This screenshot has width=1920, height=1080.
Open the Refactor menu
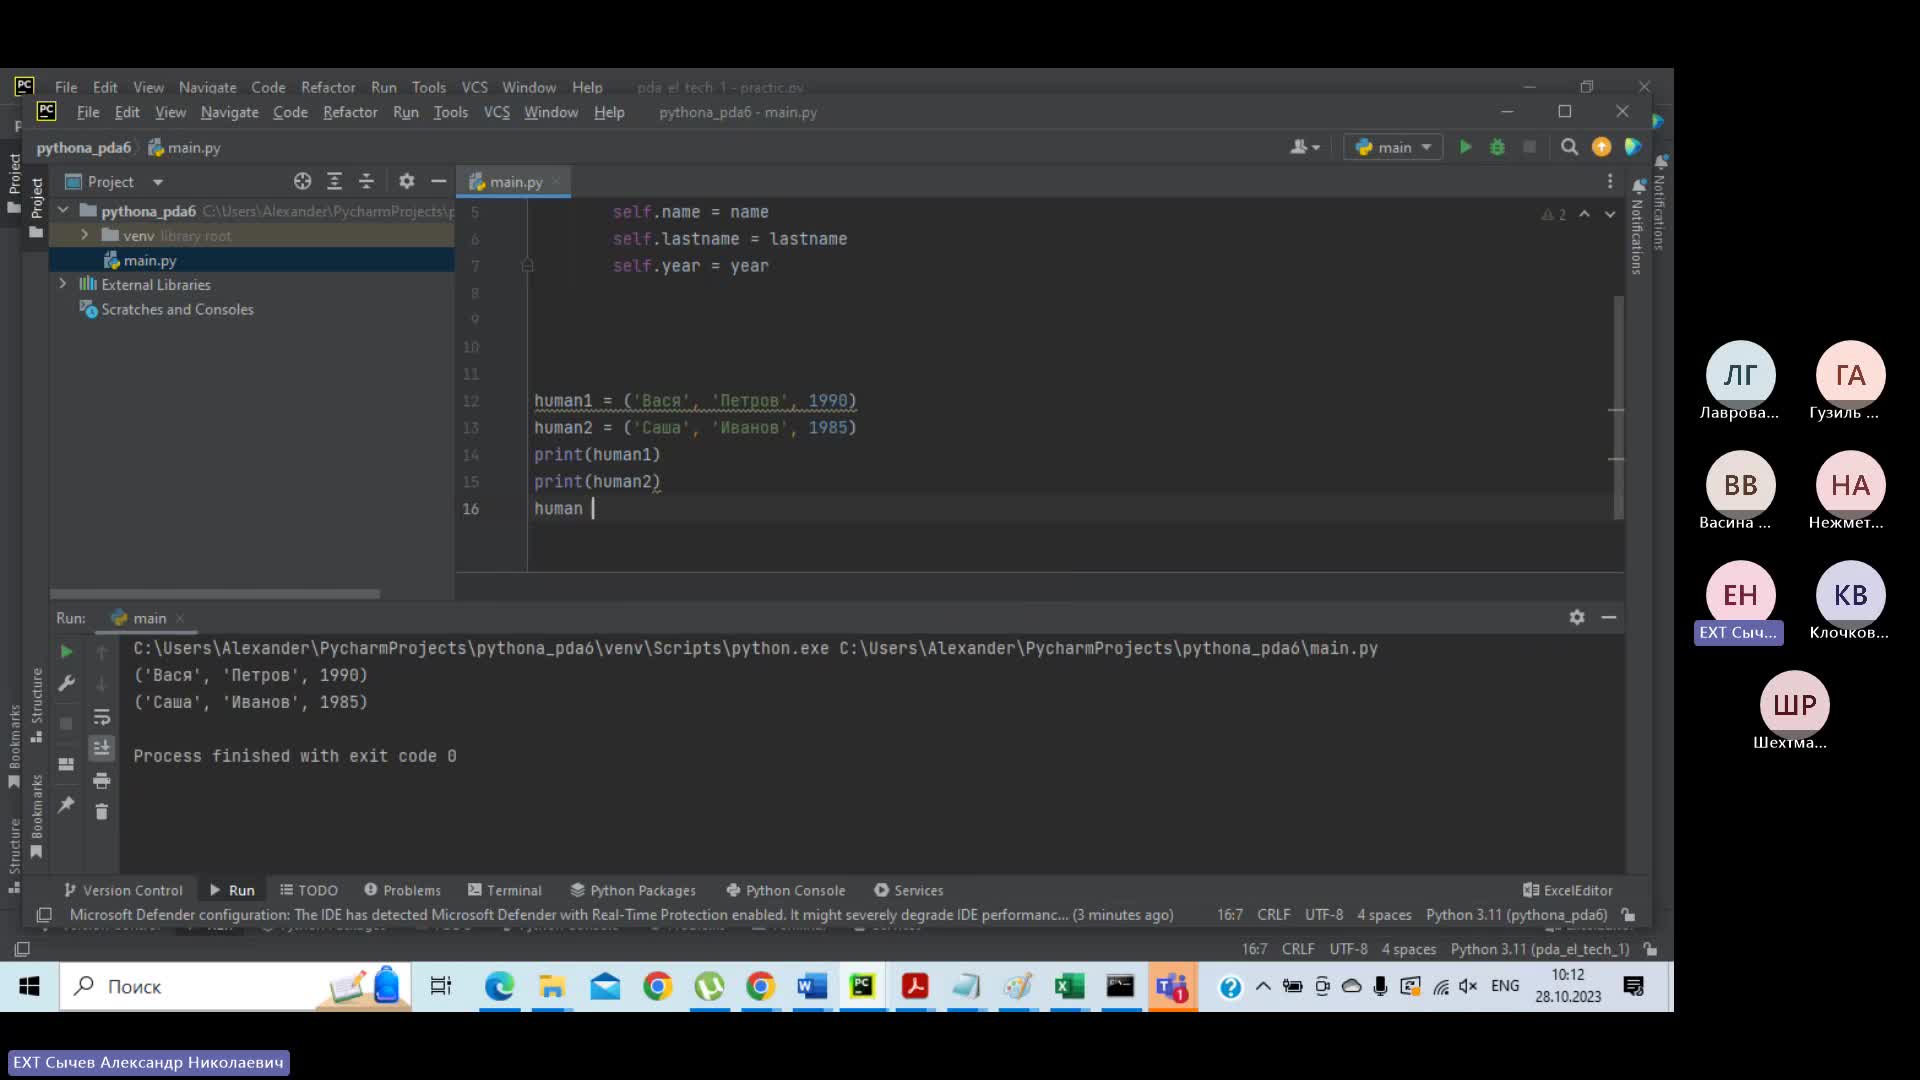click(x=350, y=112)
